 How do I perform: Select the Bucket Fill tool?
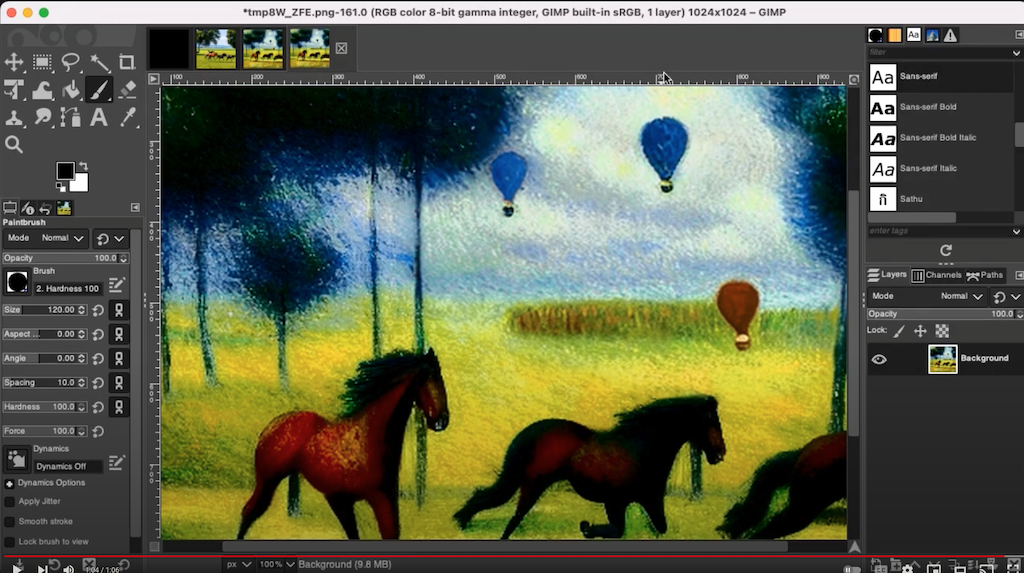(x=71, y=90)
